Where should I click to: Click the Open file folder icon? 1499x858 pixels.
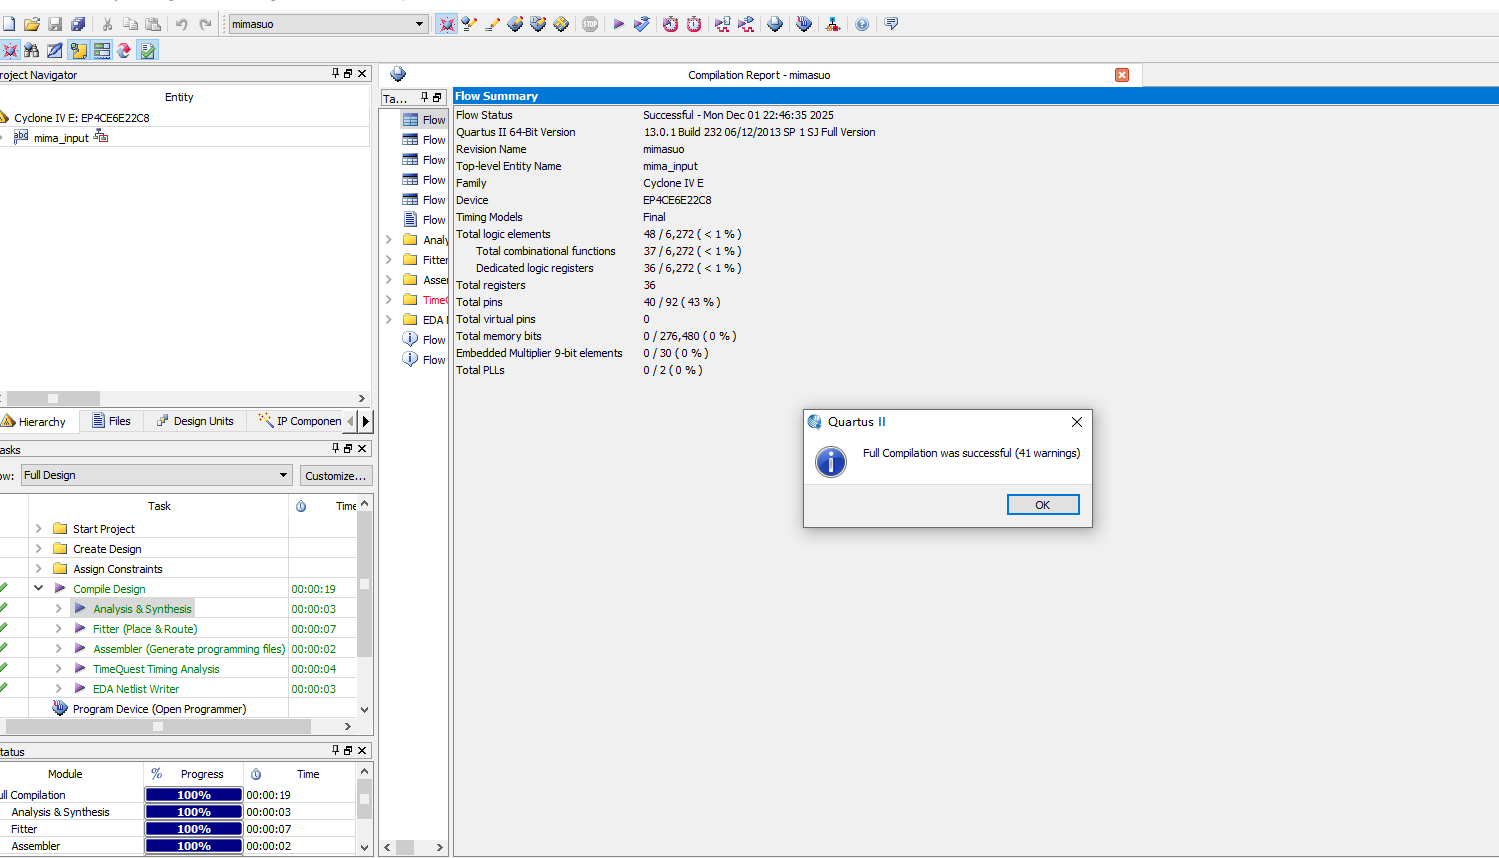coord(32,24)
